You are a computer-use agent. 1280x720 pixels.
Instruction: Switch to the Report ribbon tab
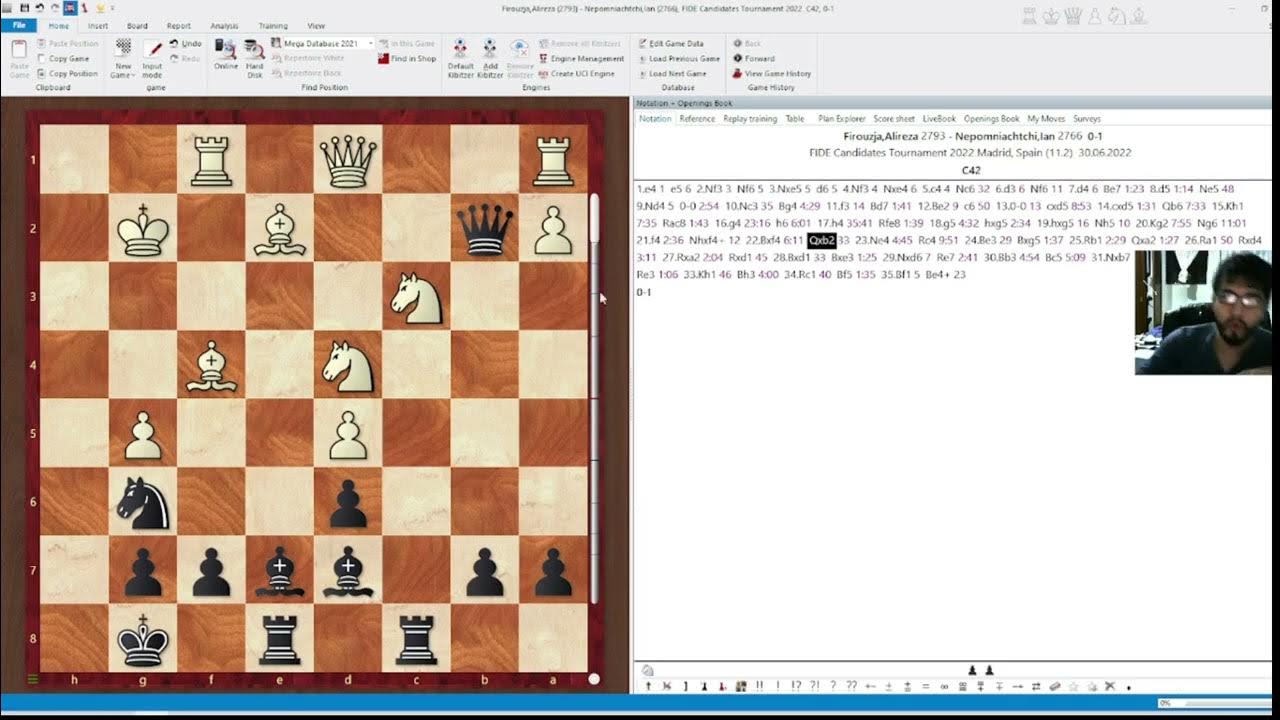tap(179, 26)
